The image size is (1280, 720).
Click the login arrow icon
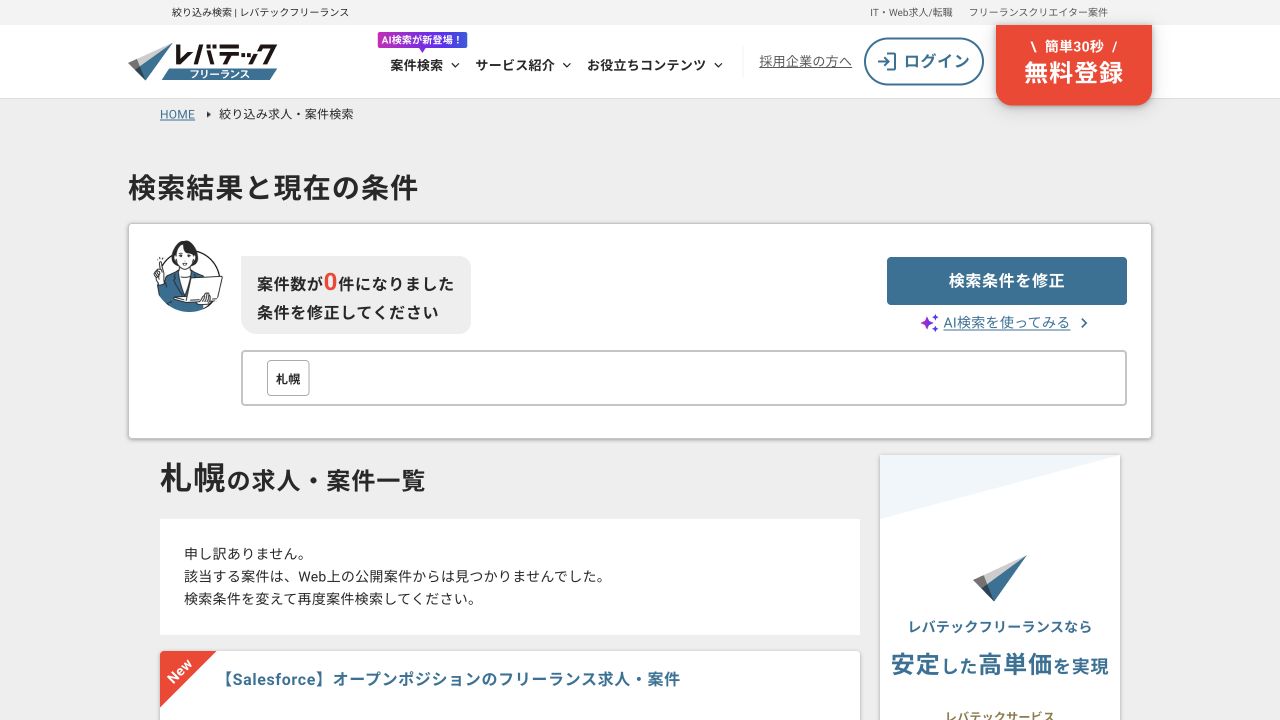click(x=887, y=61)
